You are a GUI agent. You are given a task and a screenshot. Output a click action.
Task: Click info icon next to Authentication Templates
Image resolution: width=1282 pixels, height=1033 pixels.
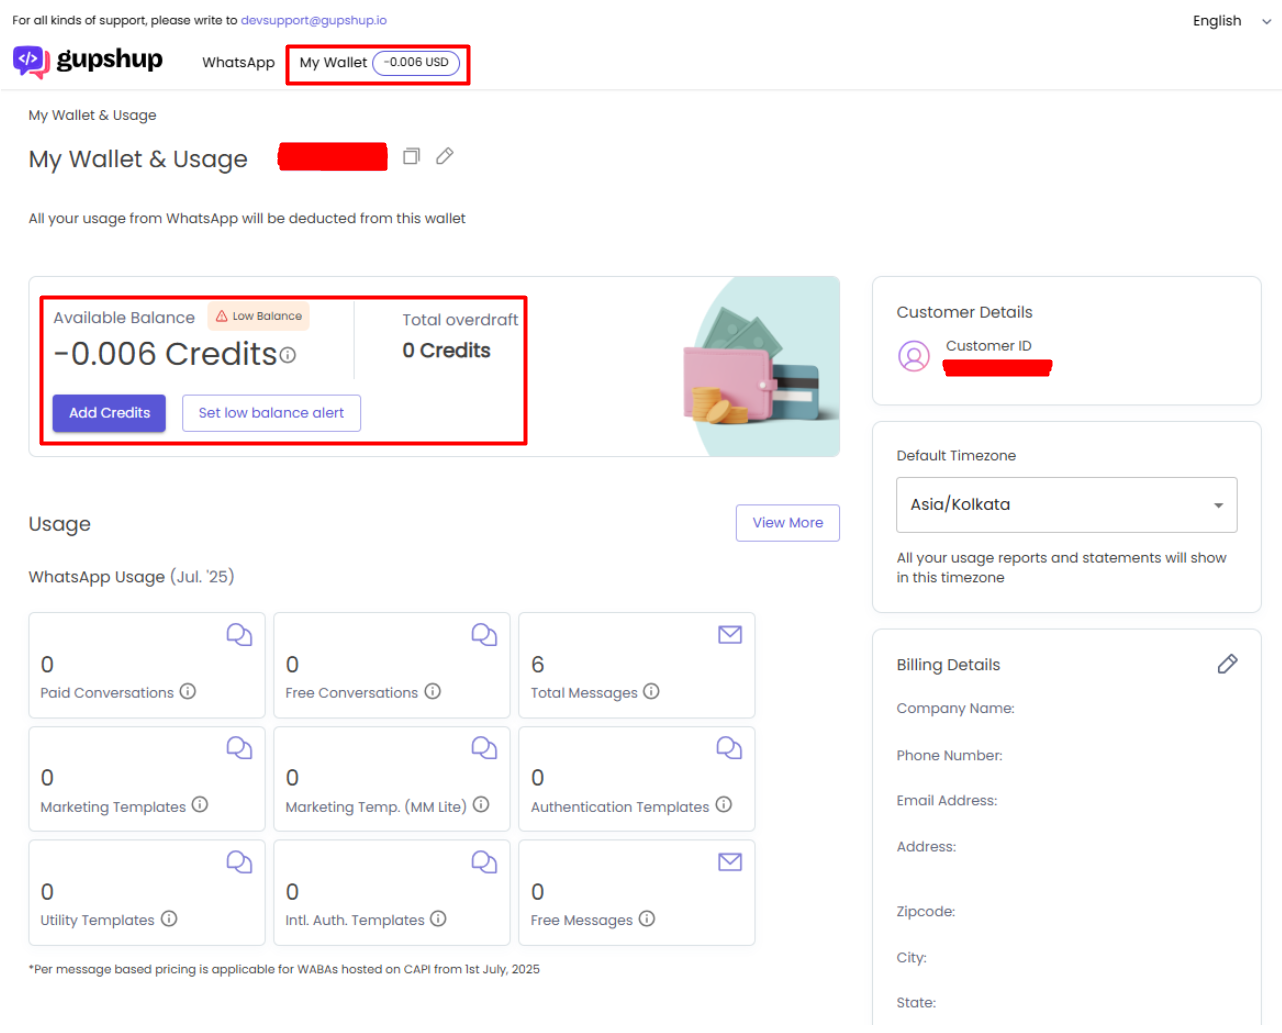pos(724,805)
